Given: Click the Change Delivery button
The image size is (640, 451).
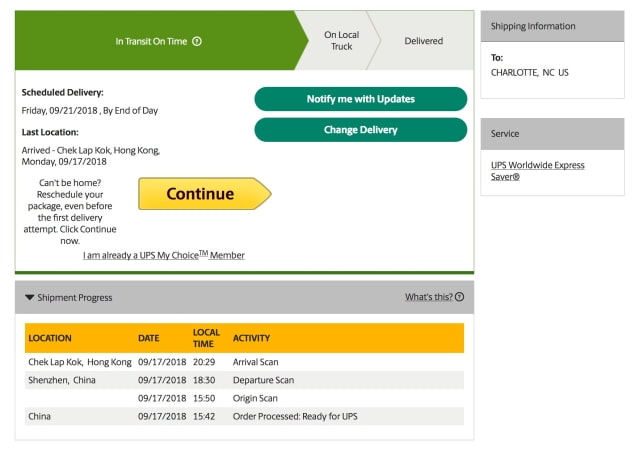Looking at the screenshot, I should tap(360, 130).
